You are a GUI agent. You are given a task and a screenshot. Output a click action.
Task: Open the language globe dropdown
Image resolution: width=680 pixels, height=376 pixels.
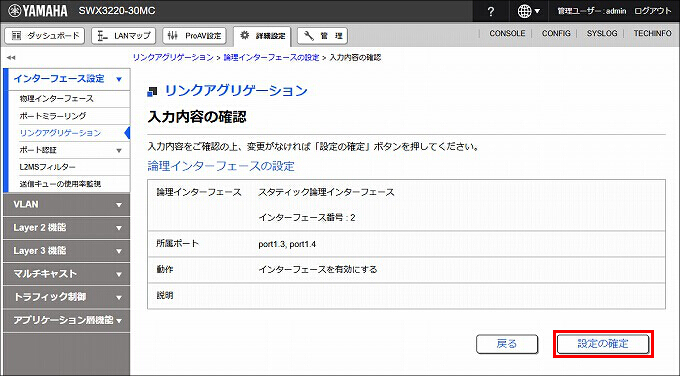(529, 11)
